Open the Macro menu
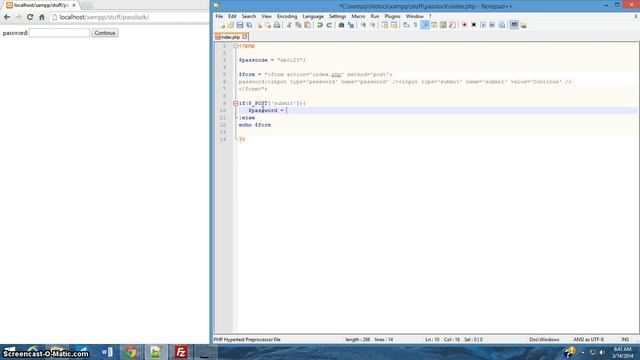 358,16
